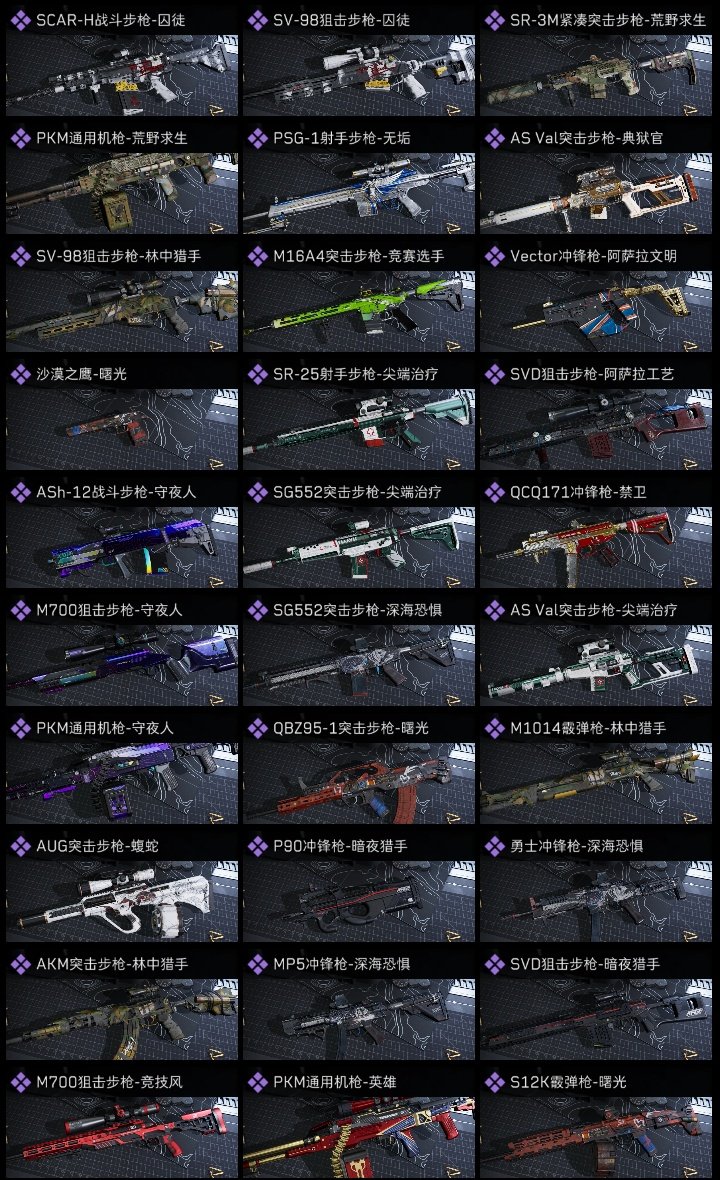Choose the red M700狙击步枪-竞技风 preview

point(122,1137)
